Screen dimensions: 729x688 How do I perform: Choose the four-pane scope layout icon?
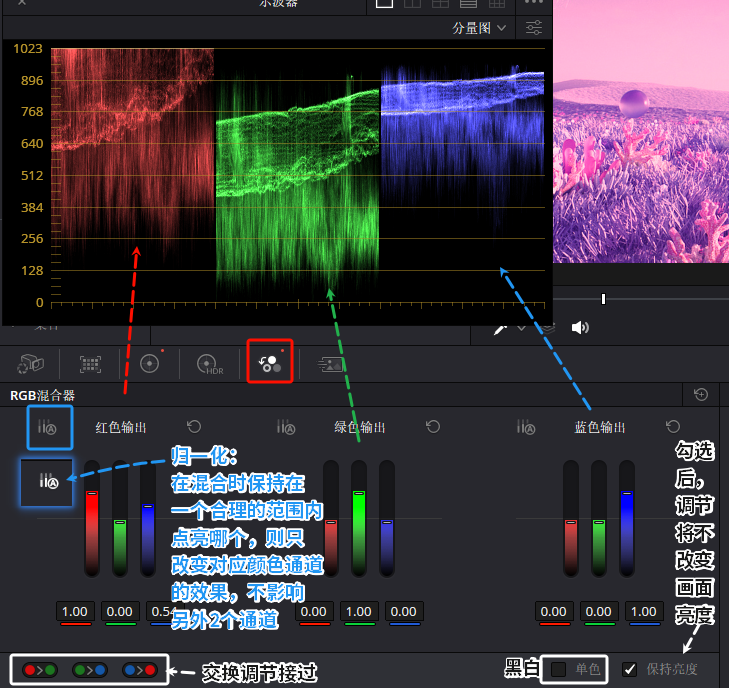click(x=440, y=3)
